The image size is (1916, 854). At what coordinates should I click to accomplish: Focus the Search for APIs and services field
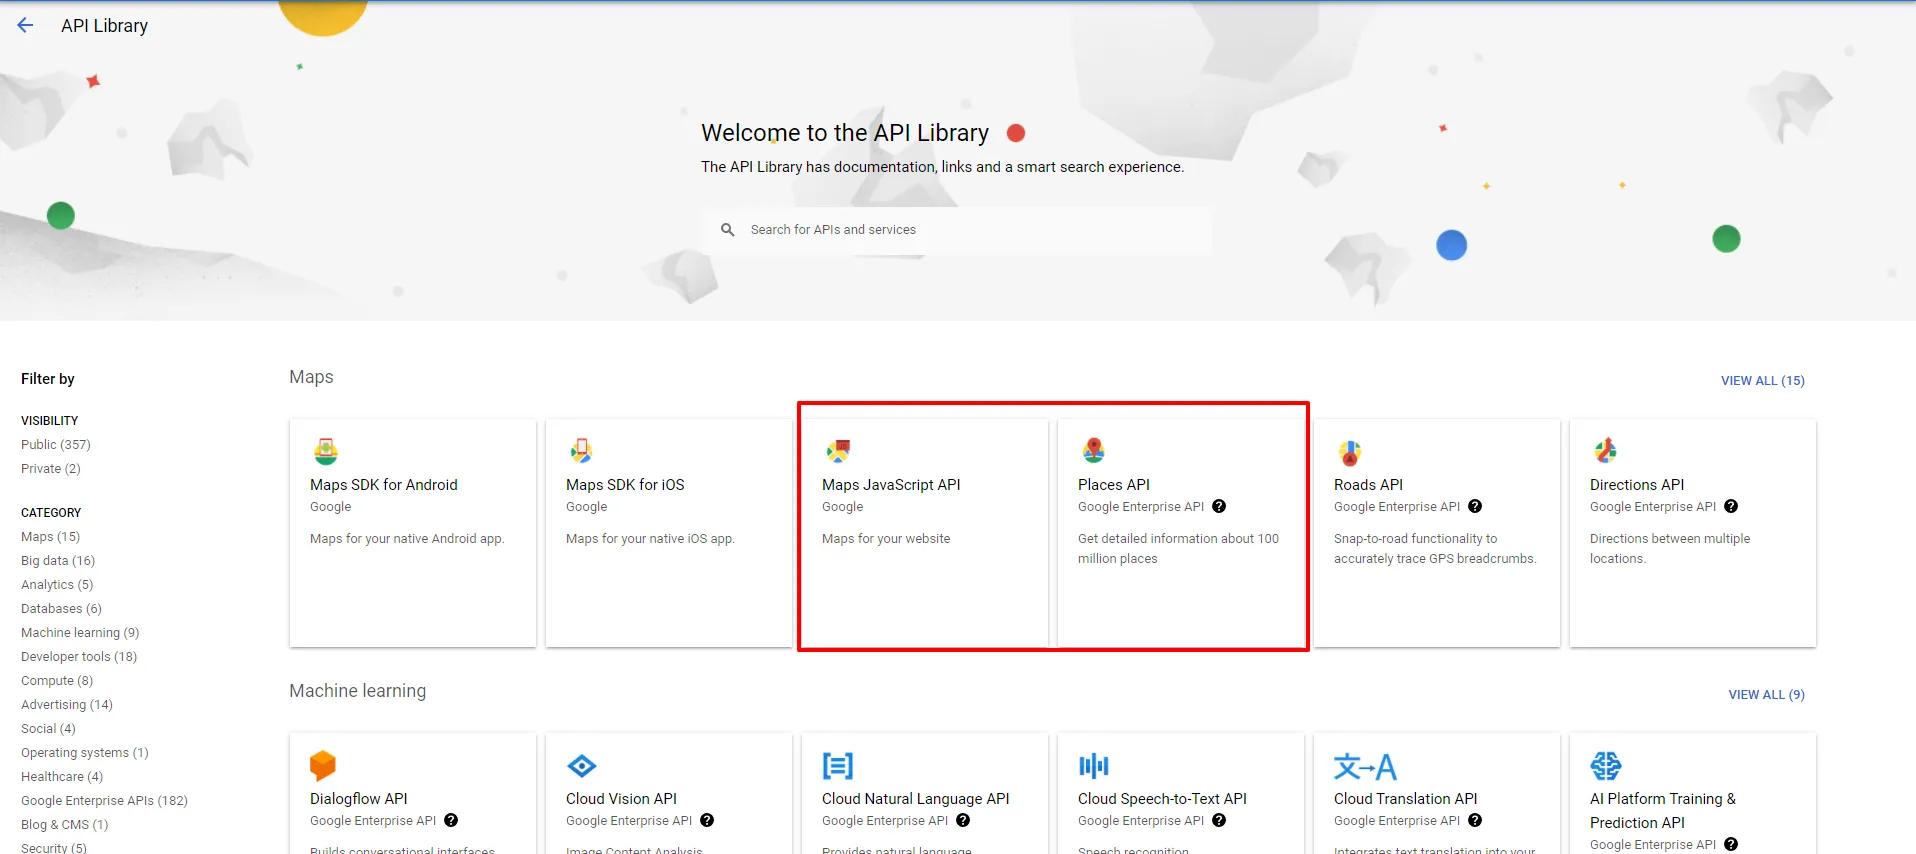click(x=957, y=230)
